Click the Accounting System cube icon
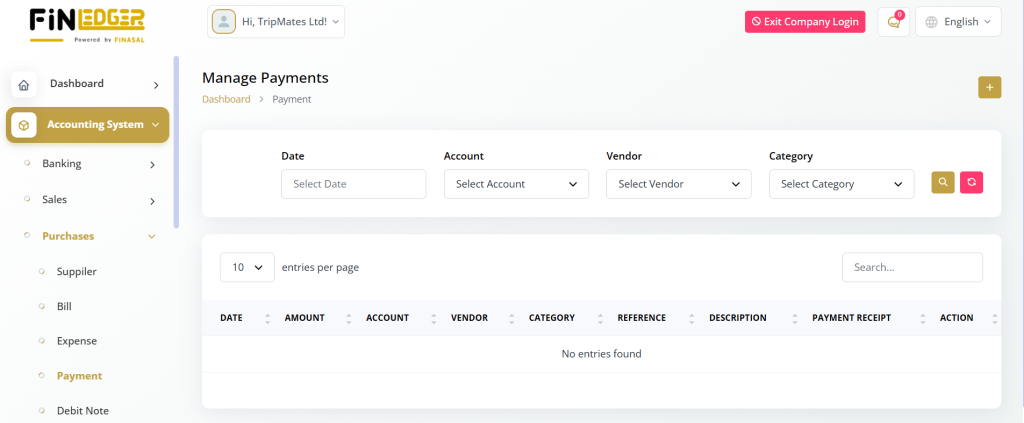The image size is (1024, 423). click(24, 125)
